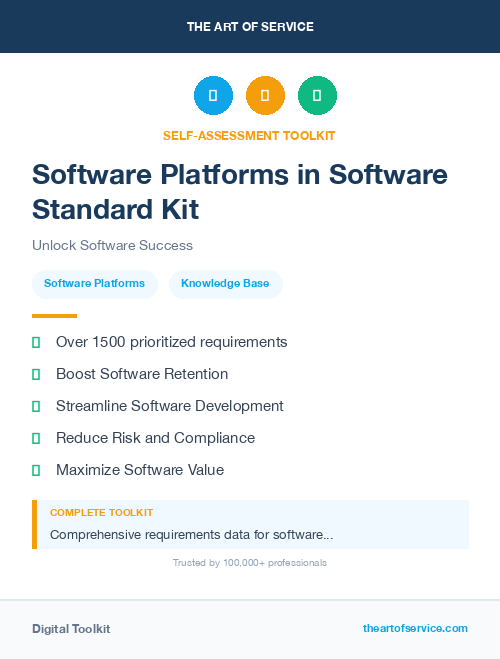Click the text Boost Software Retention

tap(142, 374)
